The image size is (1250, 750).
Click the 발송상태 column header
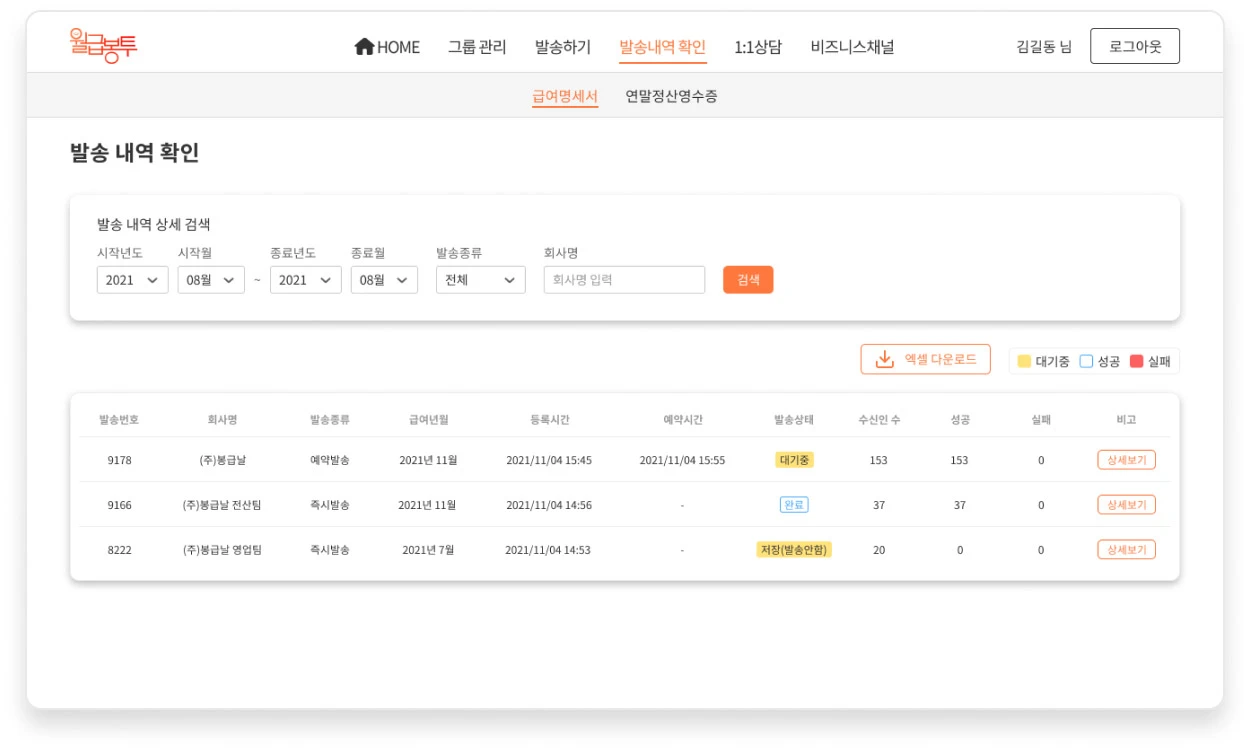tap(794, 420)
